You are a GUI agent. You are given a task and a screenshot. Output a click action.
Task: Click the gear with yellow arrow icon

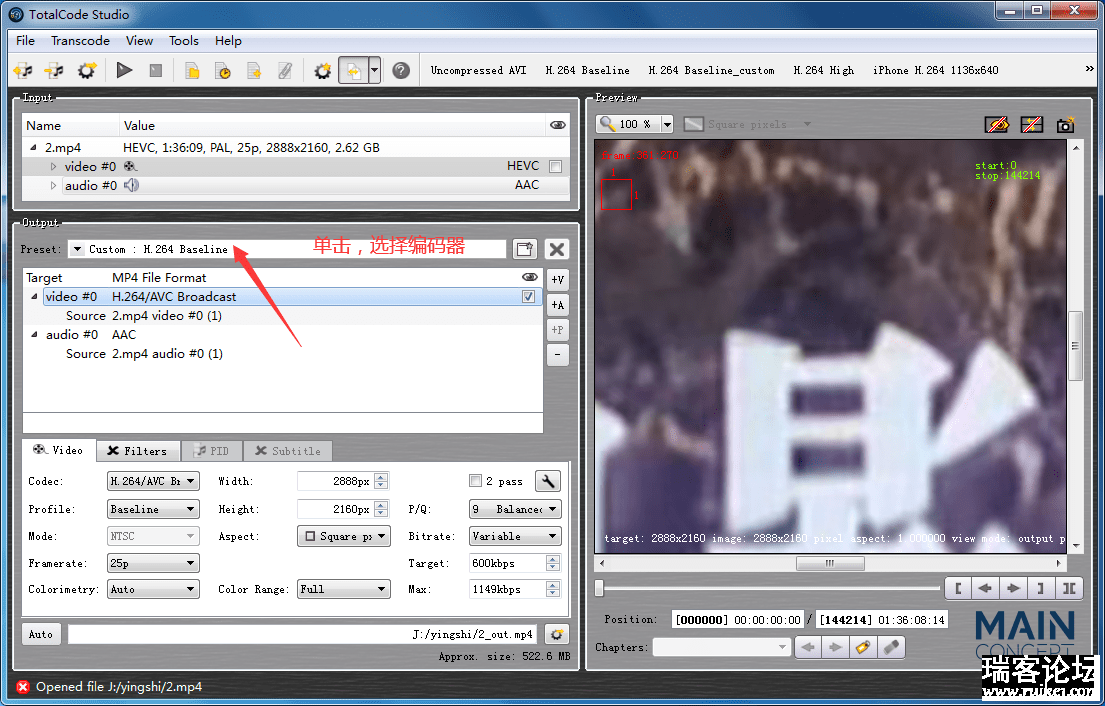pos(87,70)
